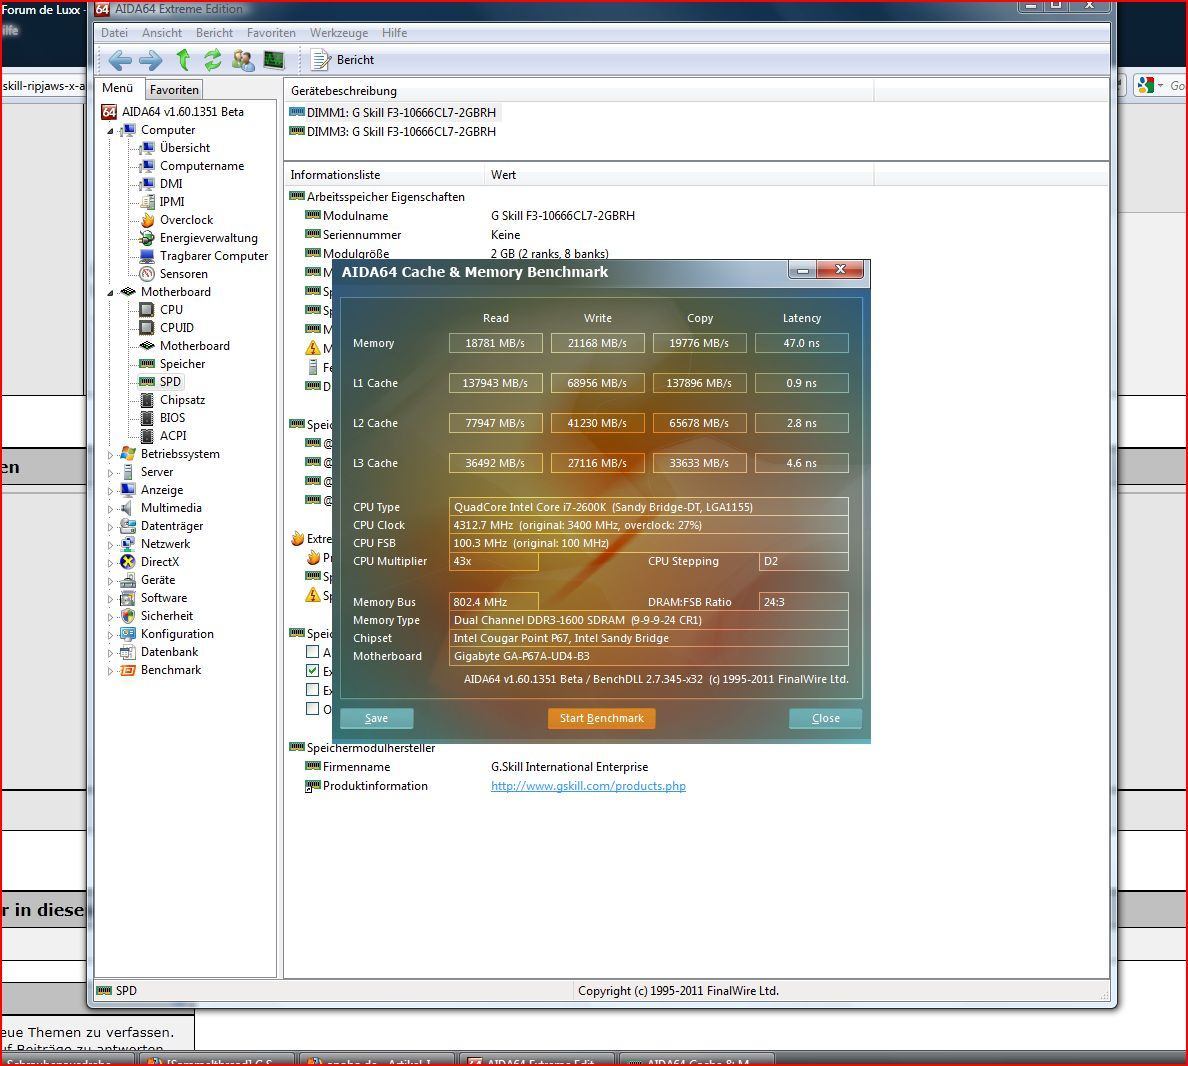Select DIMM3: G Skill F3-10666CL7-2GBRH device
1188x1066 pixels.
point(393,132)
